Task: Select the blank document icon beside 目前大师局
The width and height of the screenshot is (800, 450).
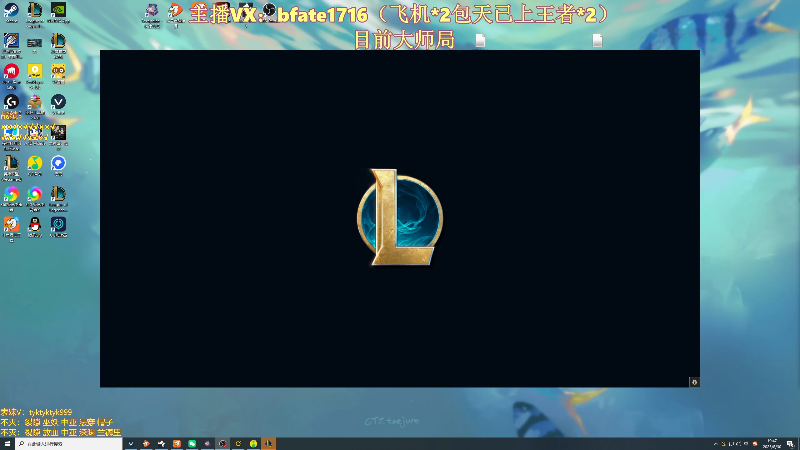Action: click(480, 40)
